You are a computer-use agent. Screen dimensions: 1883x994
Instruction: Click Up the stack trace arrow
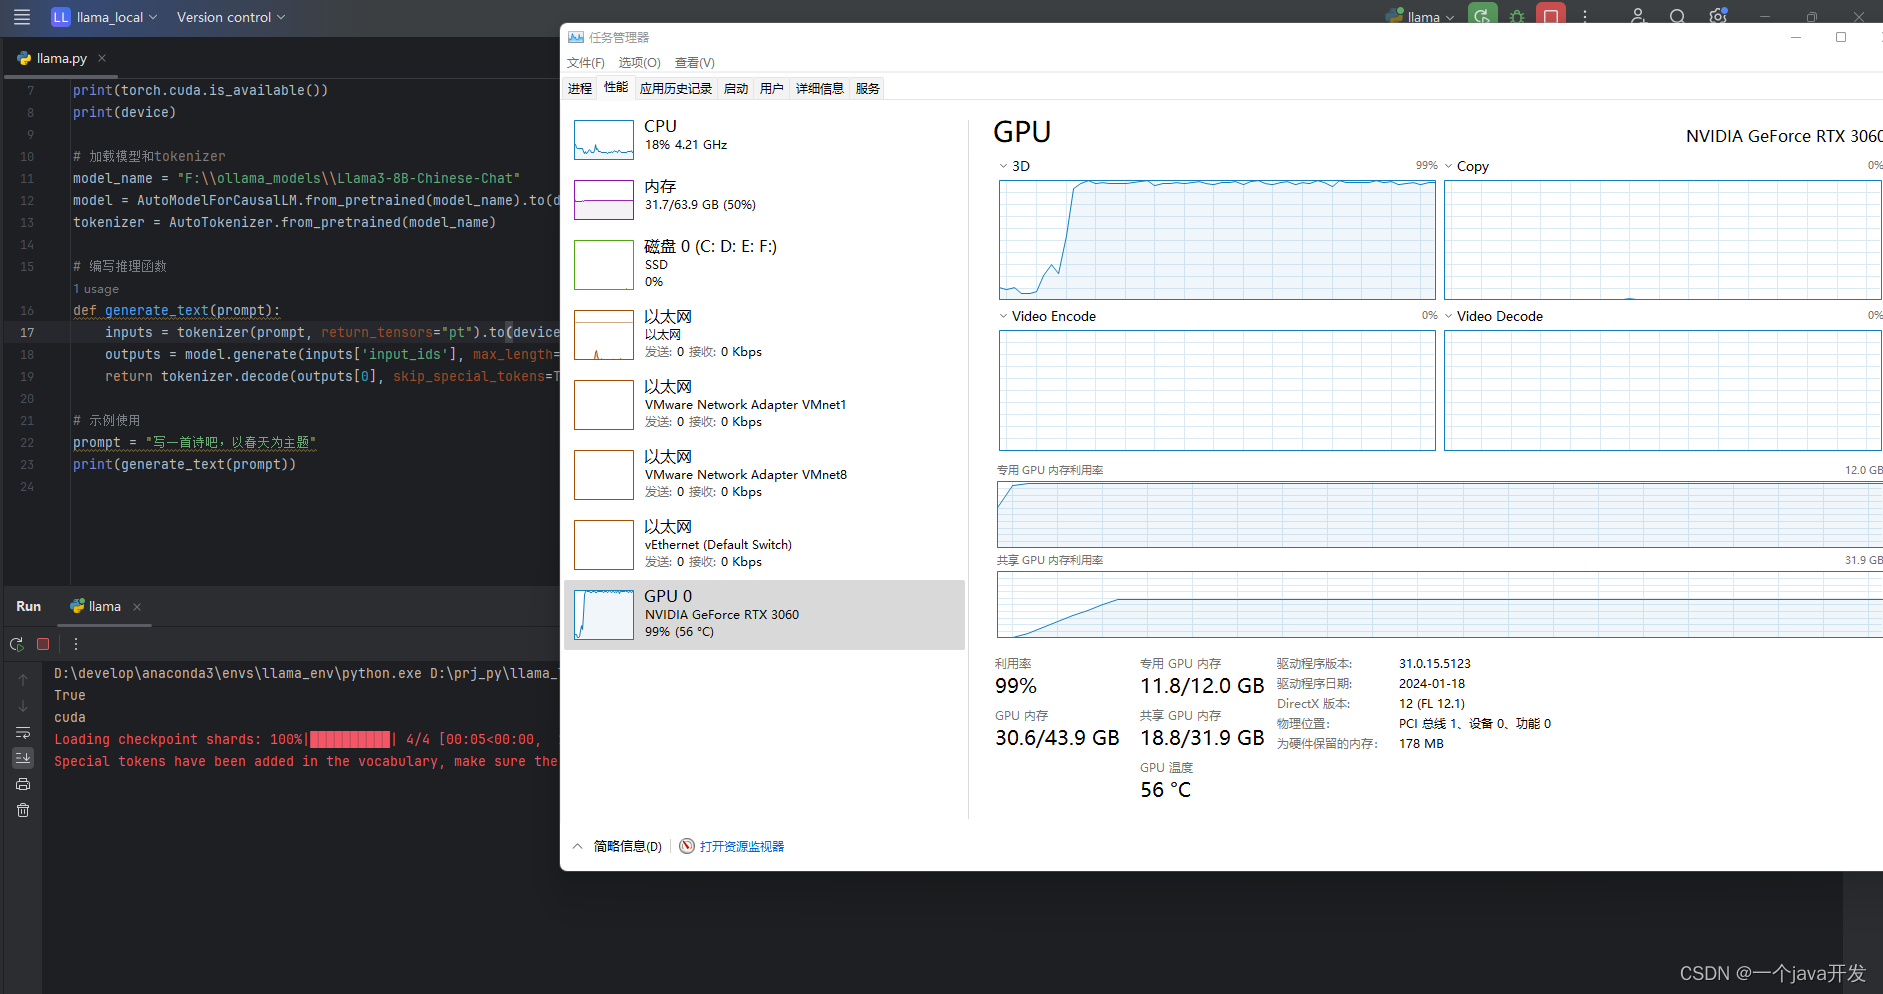tap(23, 680)
